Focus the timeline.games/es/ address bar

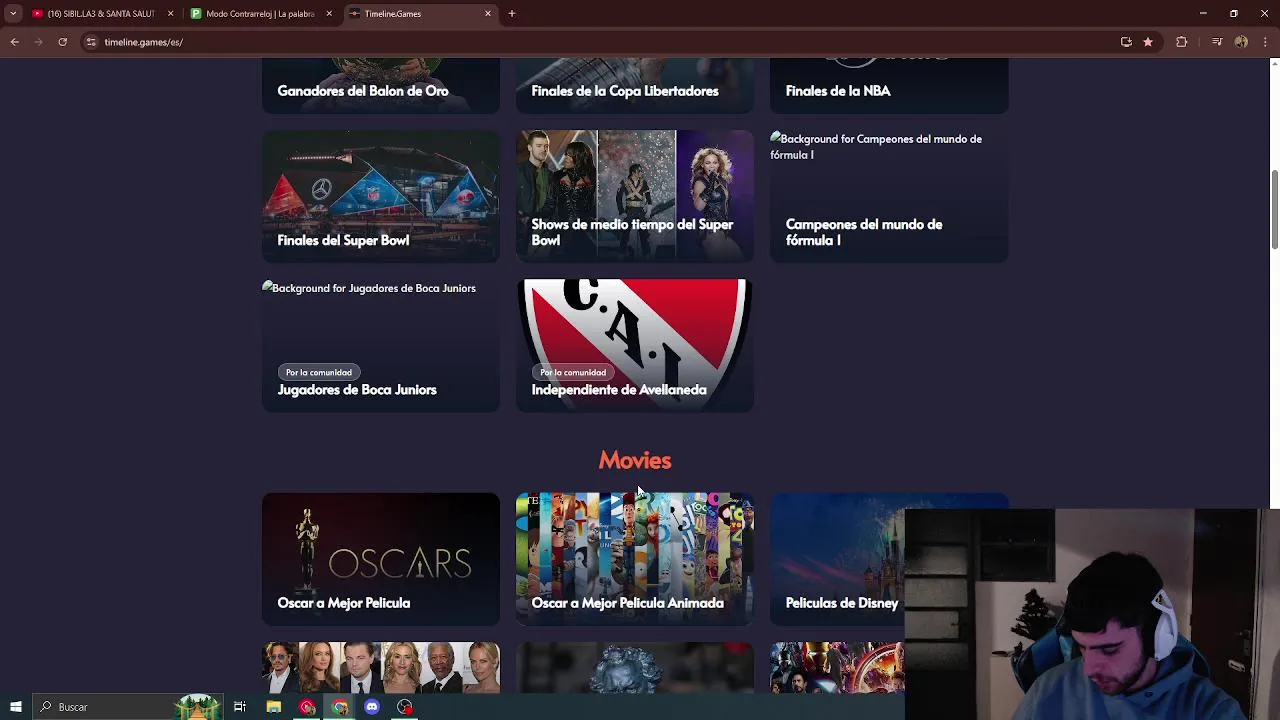(600, 42)
